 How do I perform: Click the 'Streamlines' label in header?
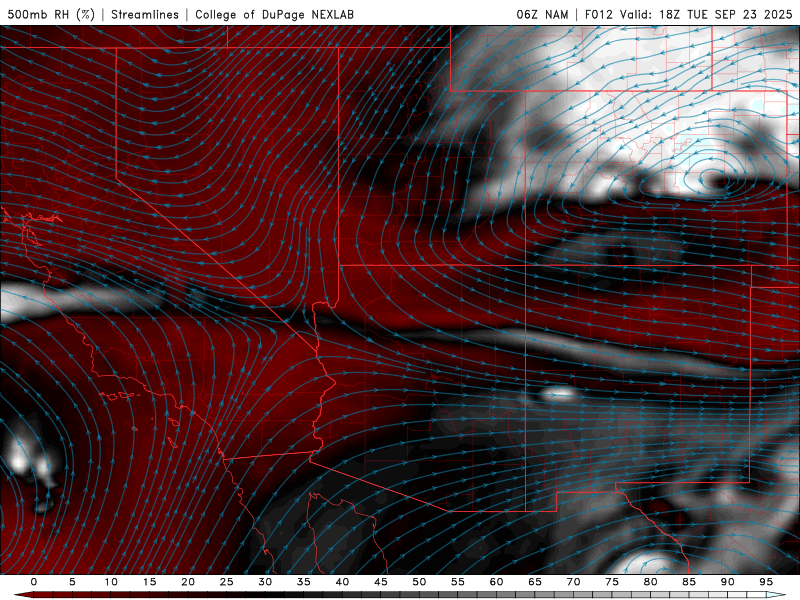coord(145,14)
